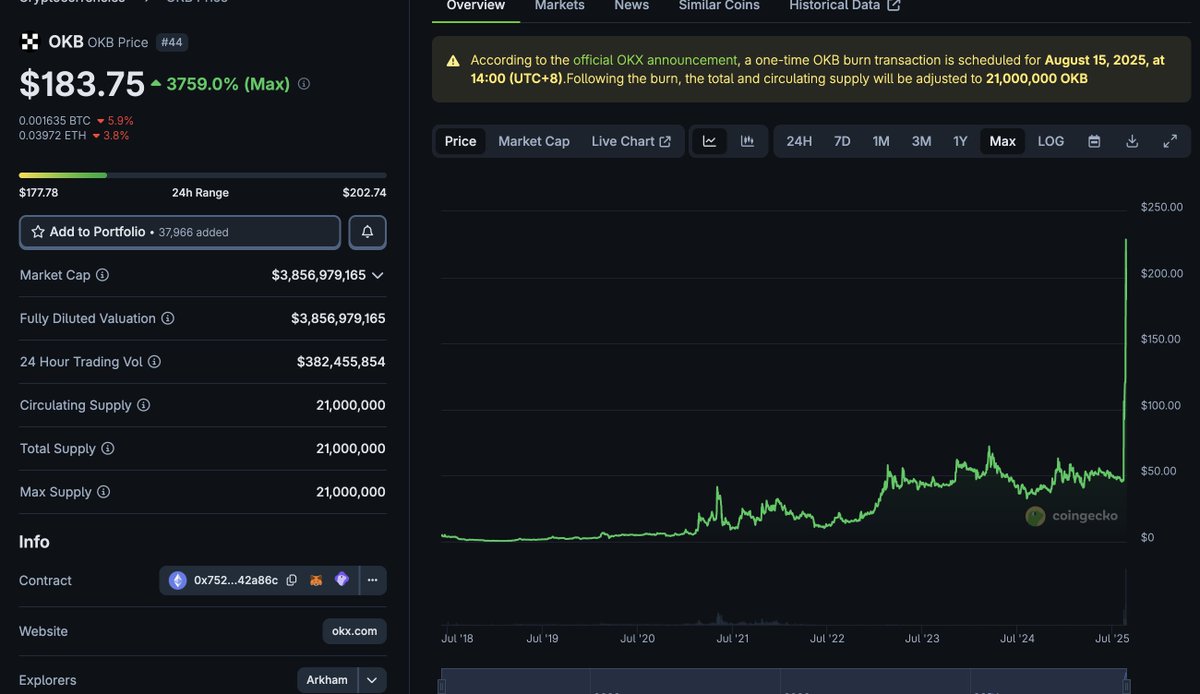Click the warning triangle icon in announcement
The image size is (1200, 694).
453,61
